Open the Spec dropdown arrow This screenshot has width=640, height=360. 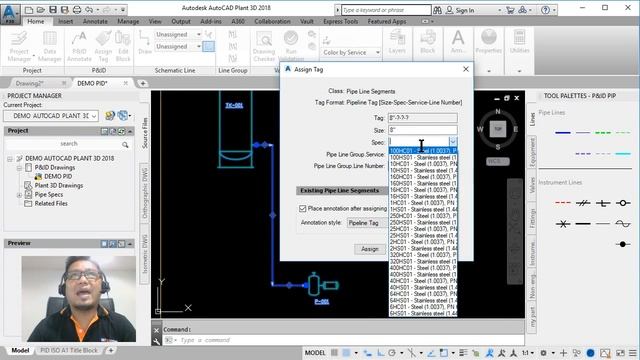453,142
